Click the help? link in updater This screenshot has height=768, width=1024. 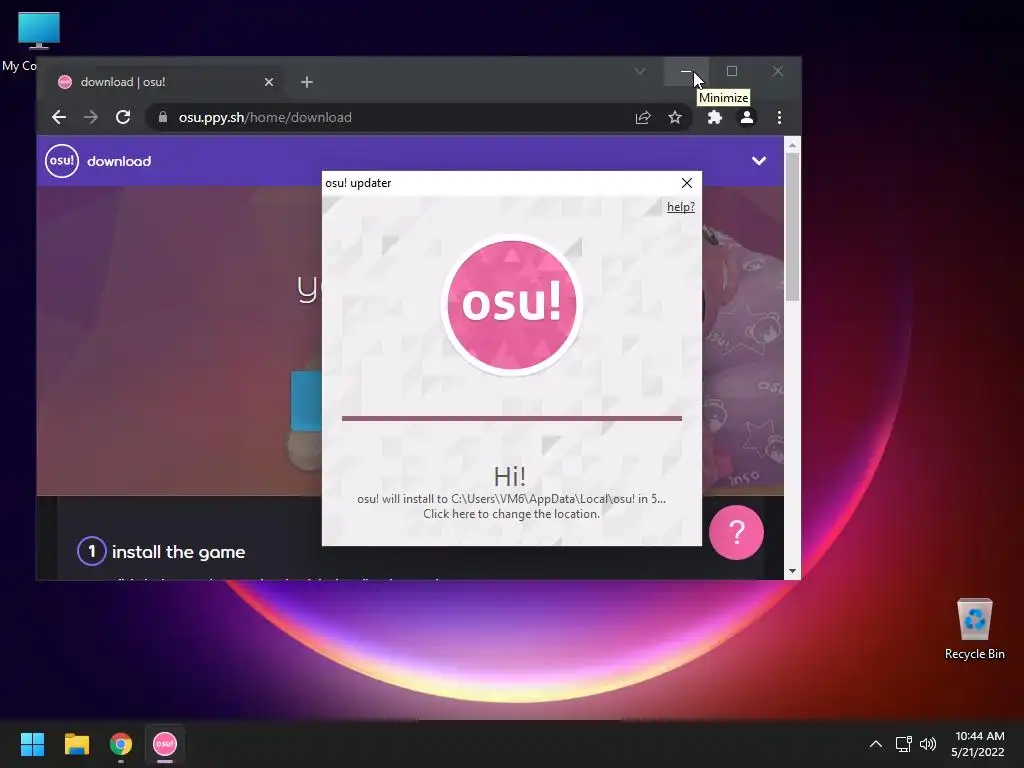pyautogui.click(x=680, y=207)
